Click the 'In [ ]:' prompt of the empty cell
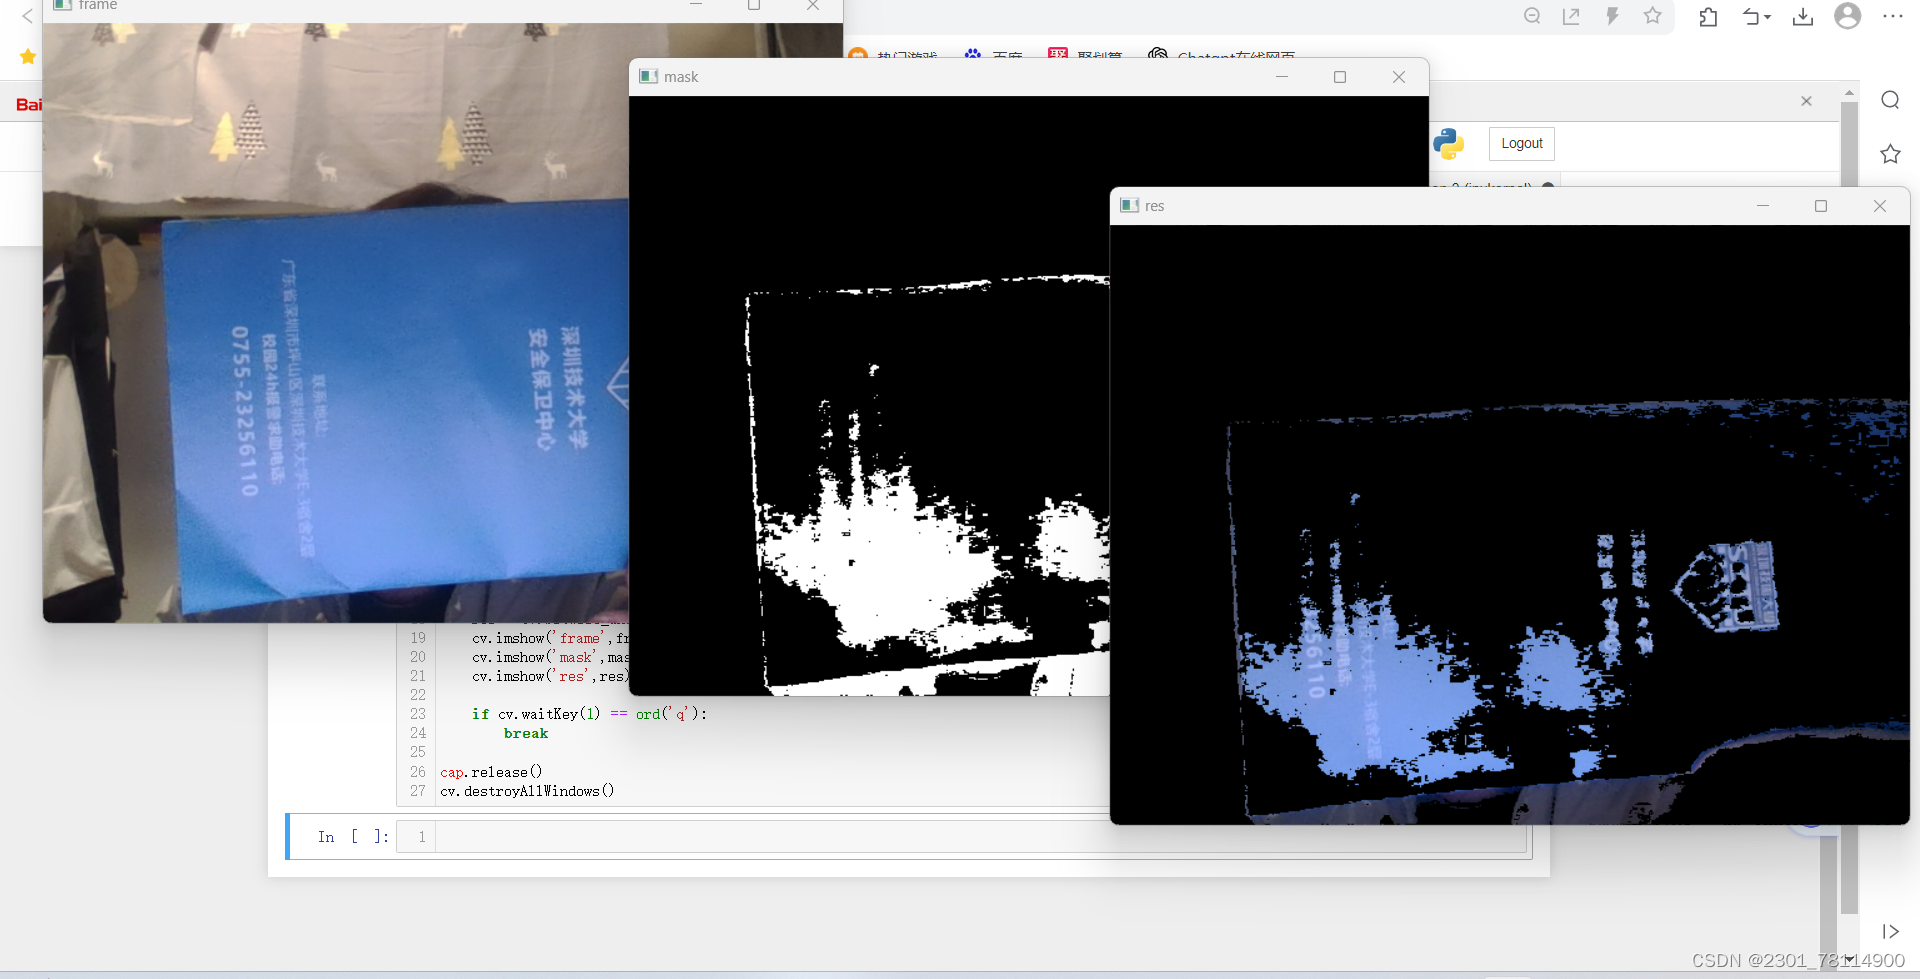Viewport: 1920px width, 979px height. [353, 837]
